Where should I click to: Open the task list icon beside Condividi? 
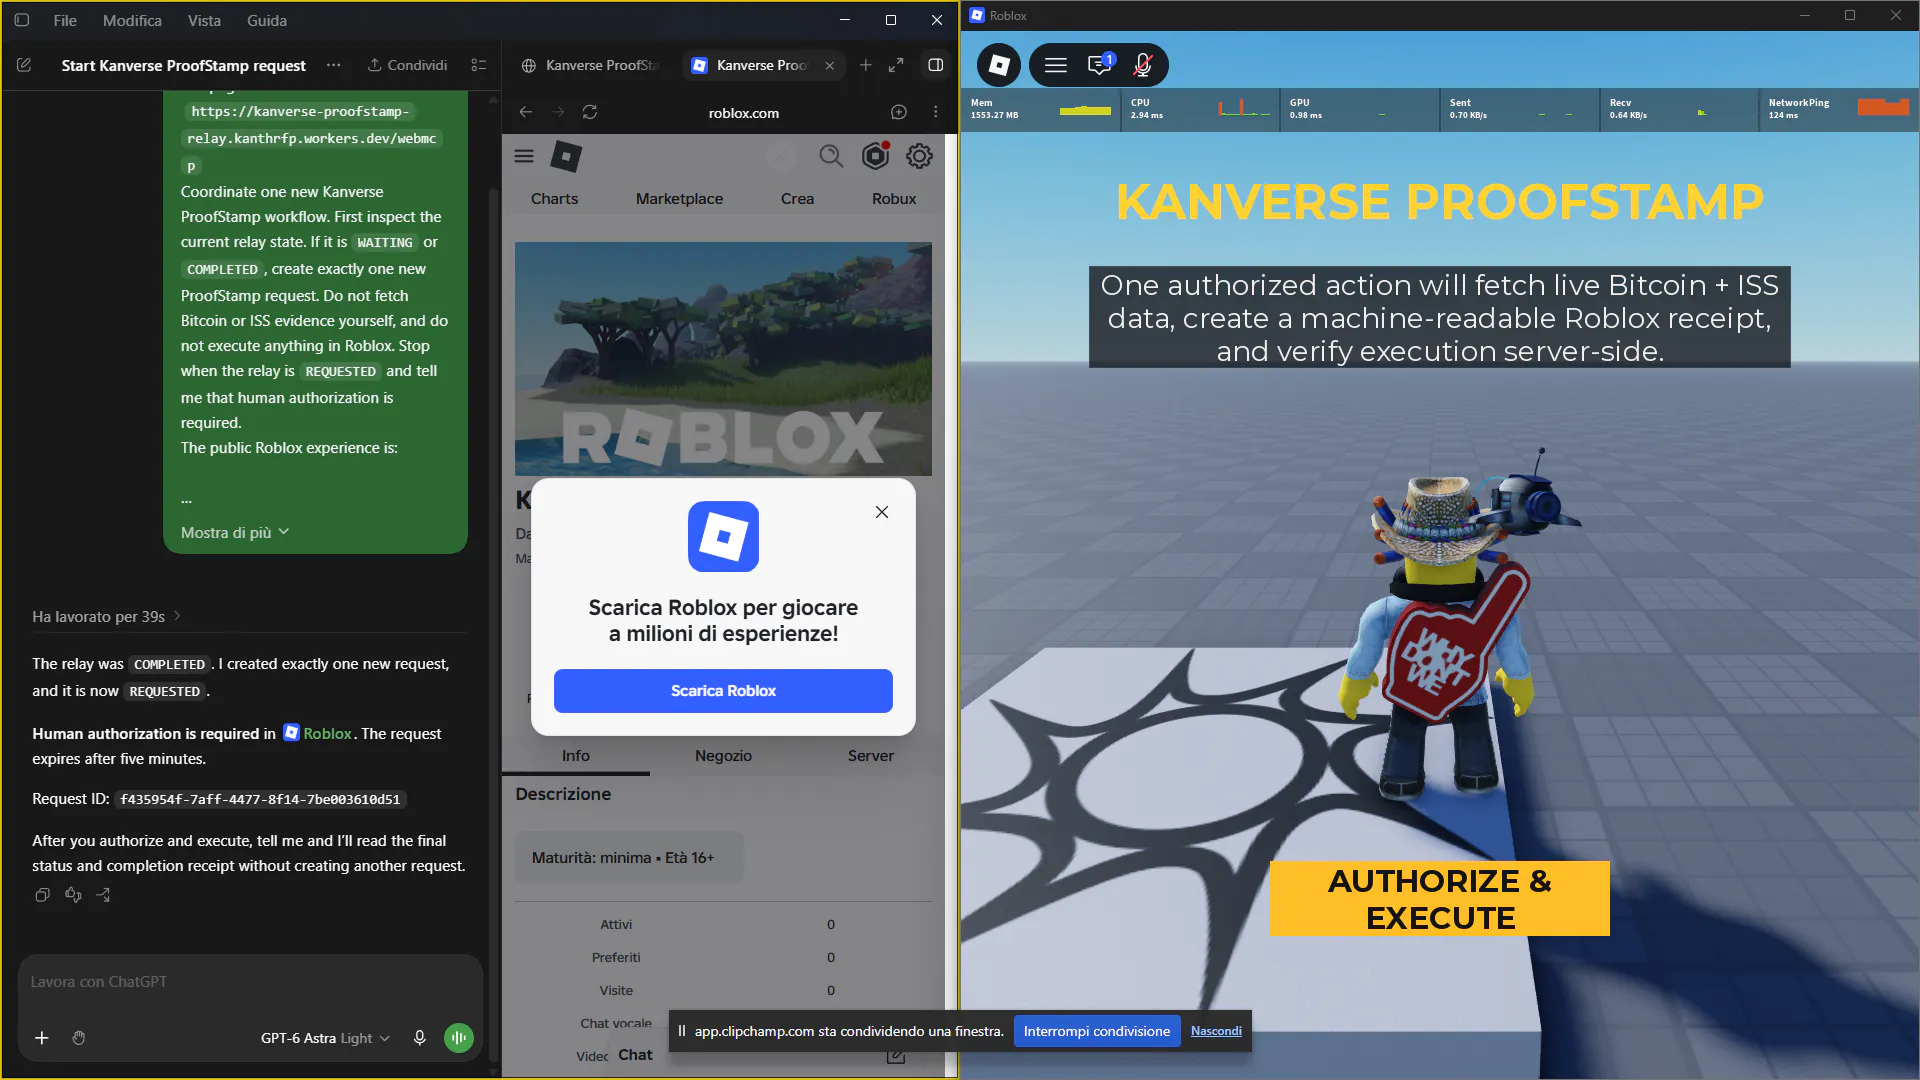479,65
